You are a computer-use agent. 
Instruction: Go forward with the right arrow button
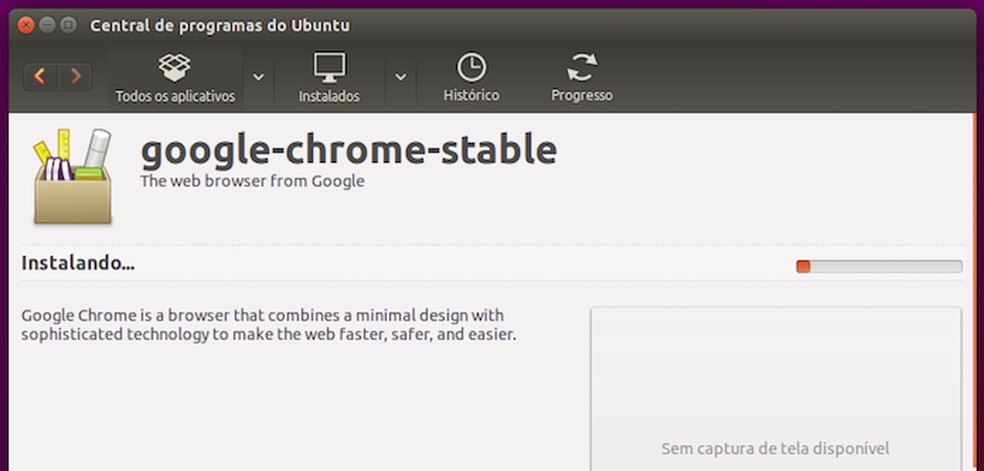pyautogui.click(x=75, y=77)
